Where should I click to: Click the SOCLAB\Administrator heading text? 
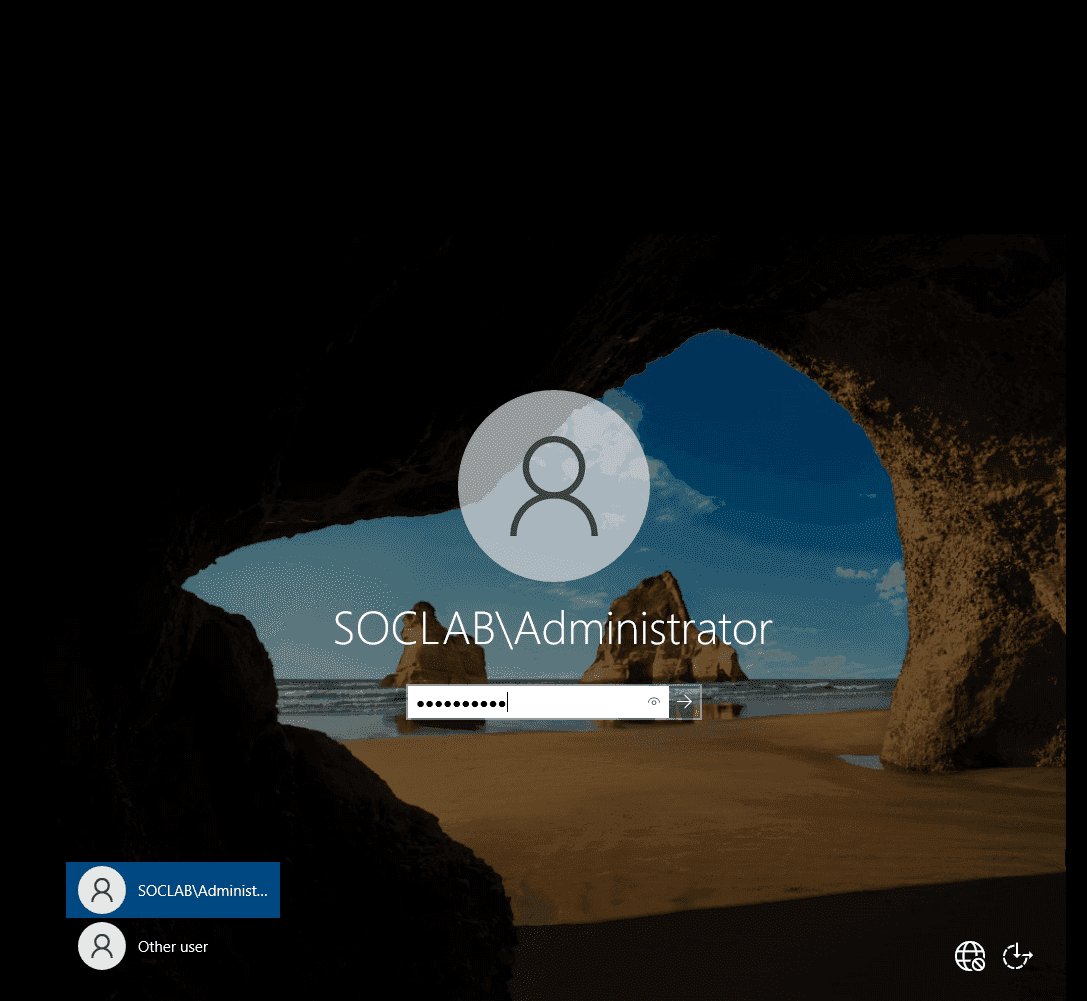click(x=553, y=629)
